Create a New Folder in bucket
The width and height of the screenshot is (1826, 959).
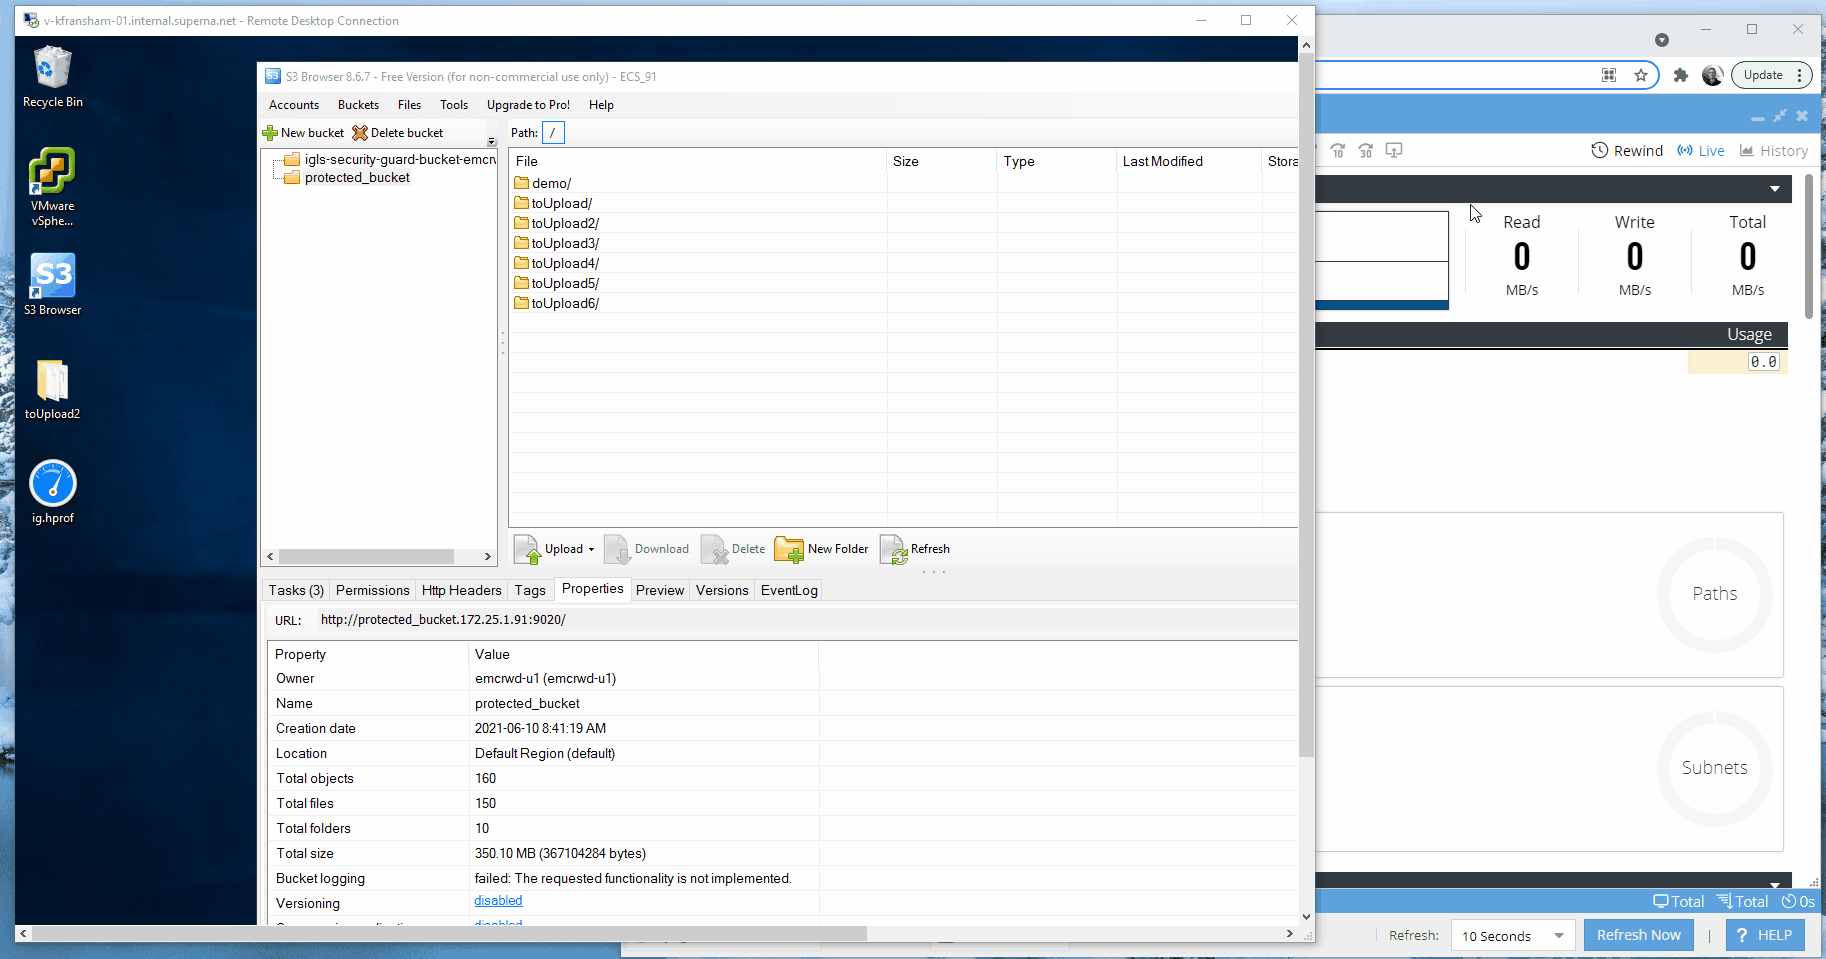pos(822,549)
